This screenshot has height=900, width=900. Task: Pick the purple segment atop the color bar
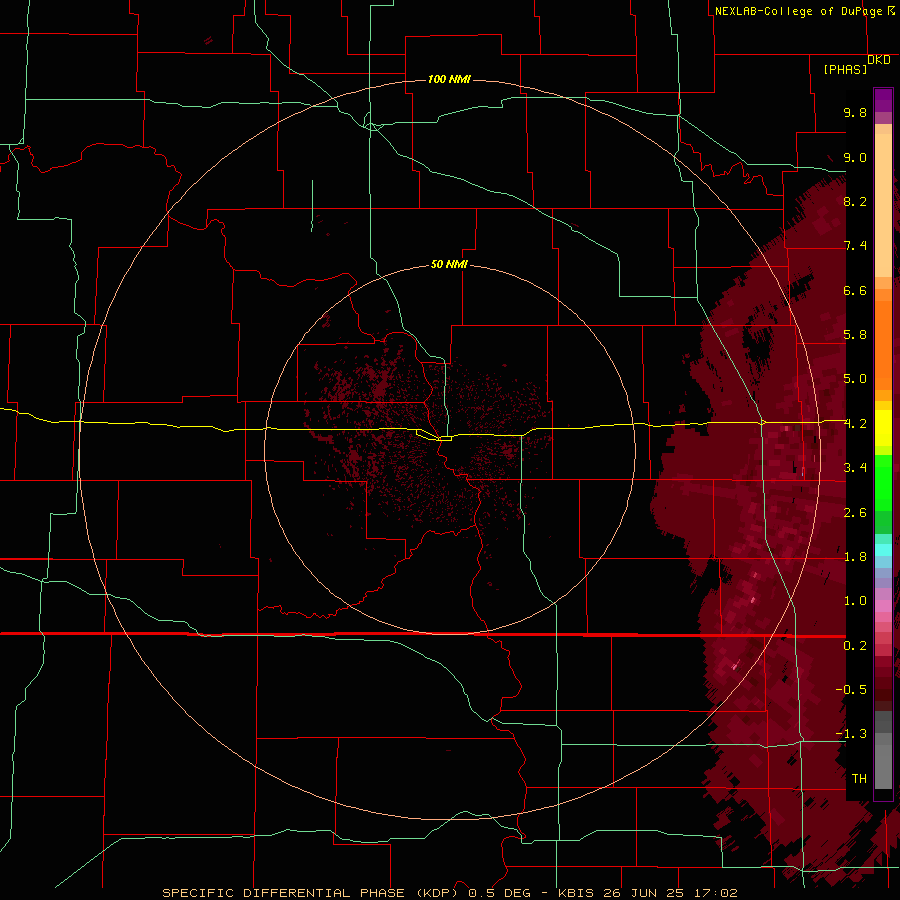883,100
